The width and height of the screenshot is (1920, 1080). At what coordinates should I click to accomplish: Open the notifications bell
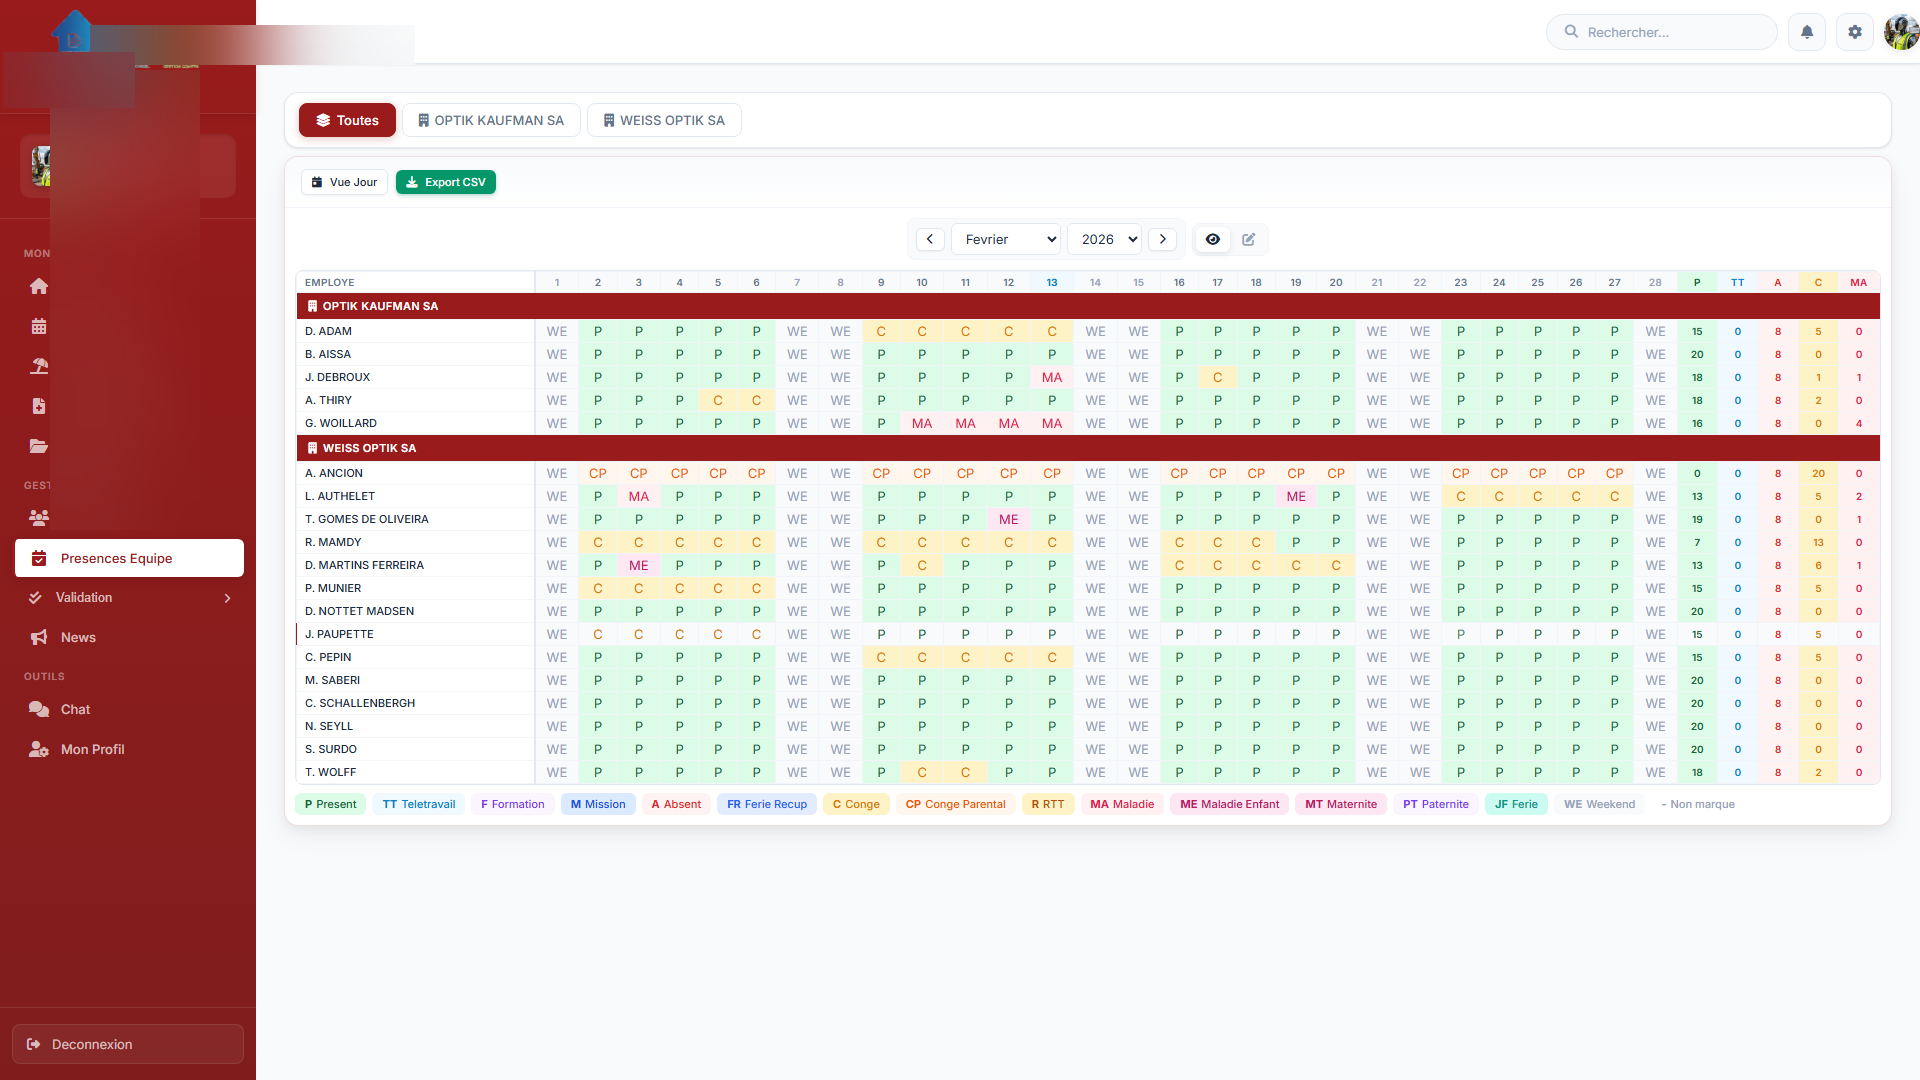coord(1807,32)
